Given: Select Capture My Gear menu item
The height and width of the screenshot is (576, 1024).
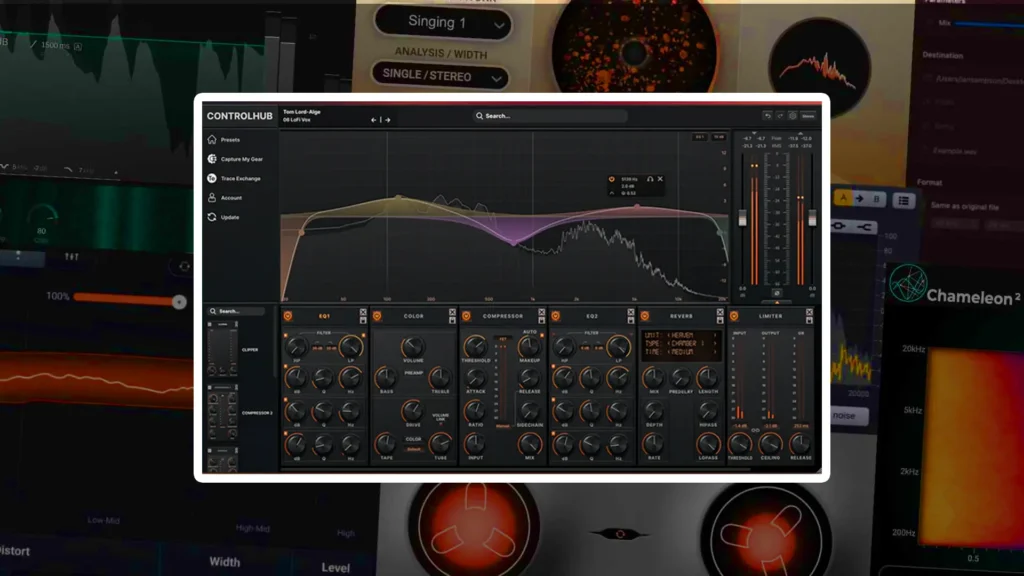Looking at the screenshot, I should 242,159.
